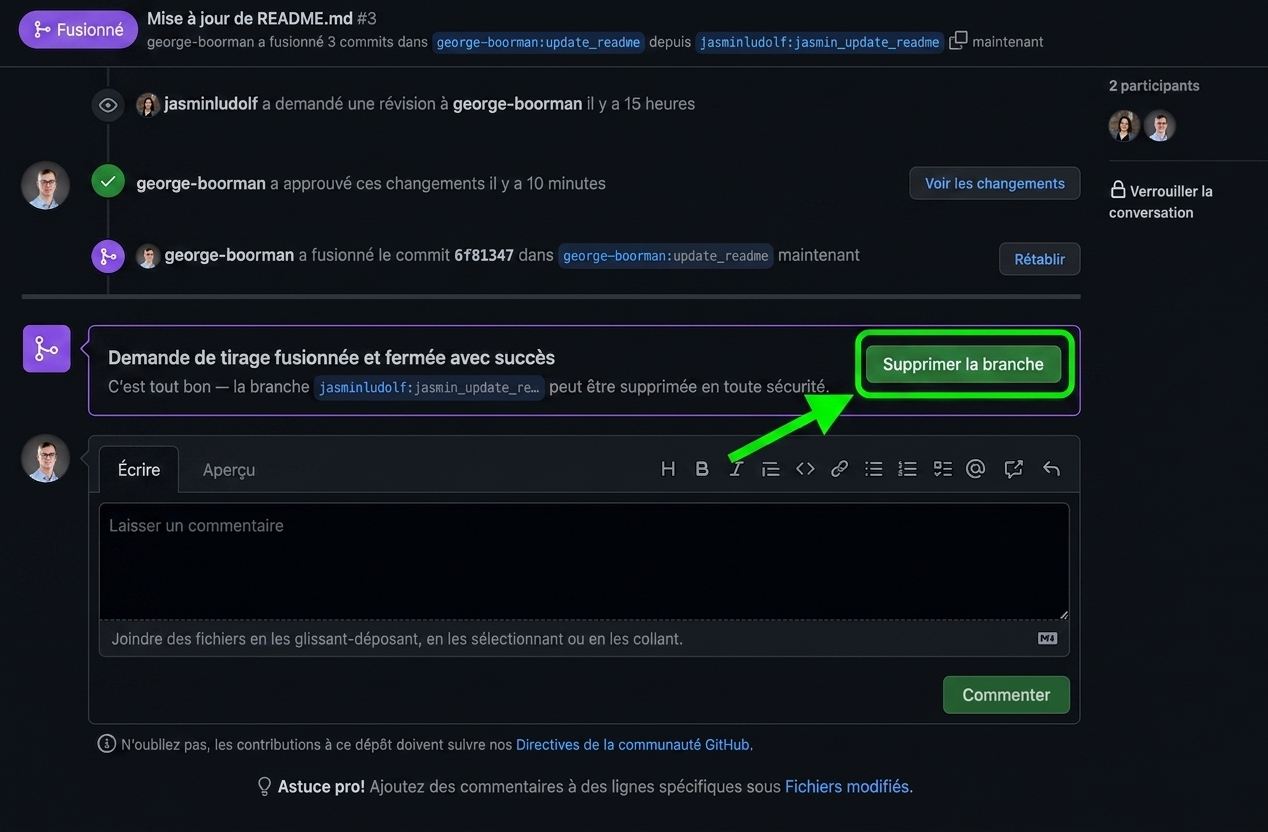Screen dimensions: 1268x832
Task: Insert a quote block
Action: tap(770, 468)
